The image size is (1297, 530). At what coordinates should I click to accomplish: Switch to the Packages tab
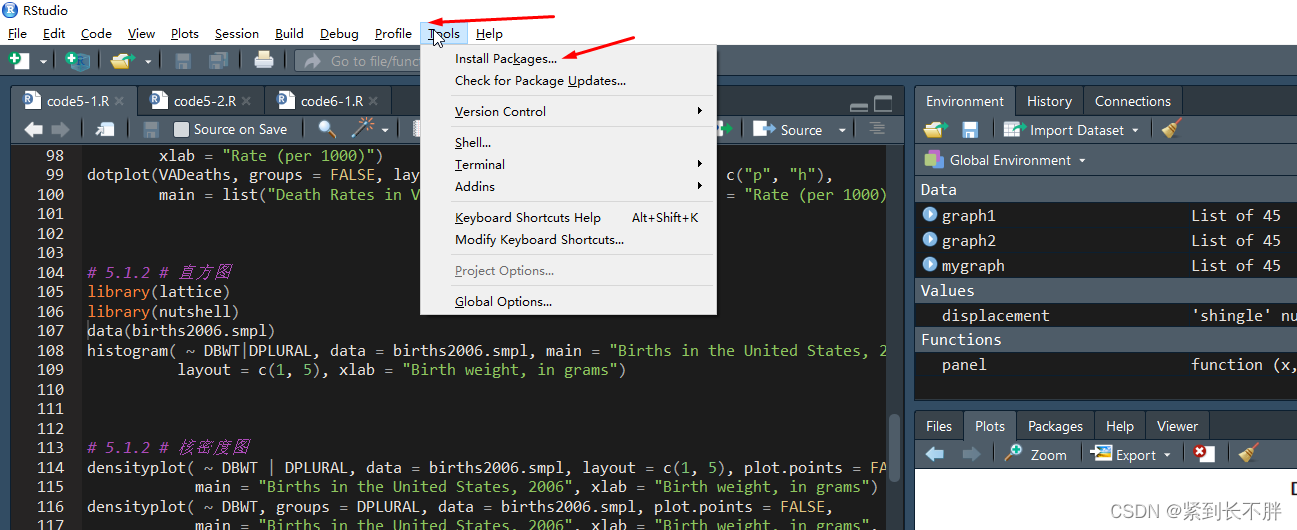coord(1055,426)
